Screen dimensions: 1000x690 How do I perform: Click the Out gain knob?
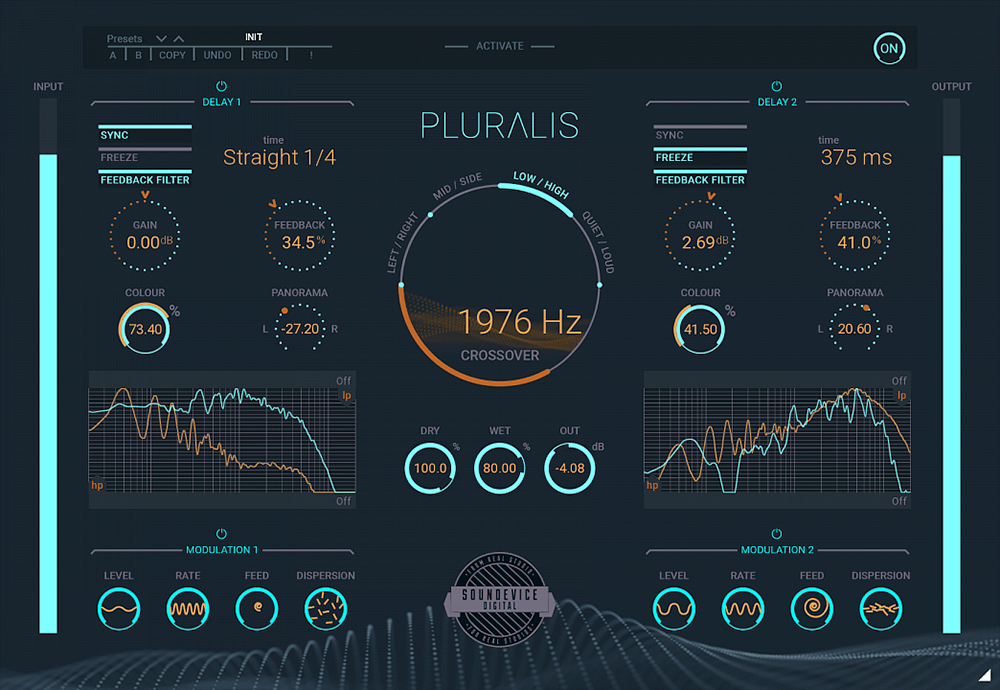pyautogui.click(x=570, y=468)
